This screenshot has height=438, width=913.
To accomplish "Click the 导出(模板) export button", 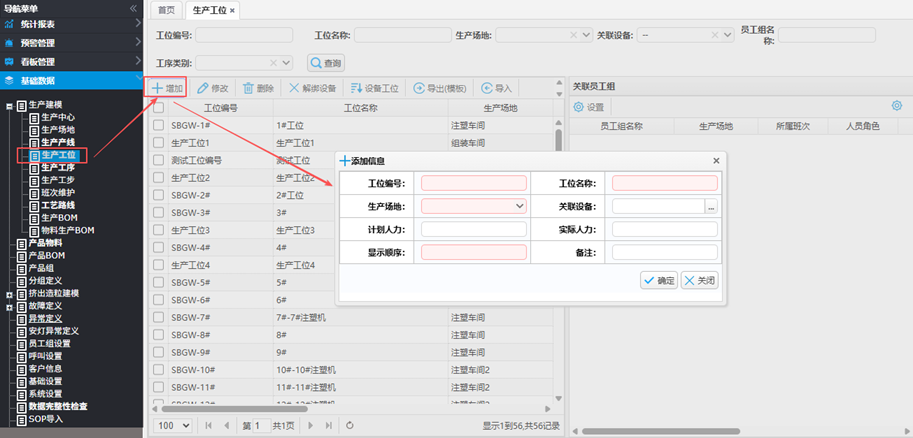I will [x=440, y=89].
